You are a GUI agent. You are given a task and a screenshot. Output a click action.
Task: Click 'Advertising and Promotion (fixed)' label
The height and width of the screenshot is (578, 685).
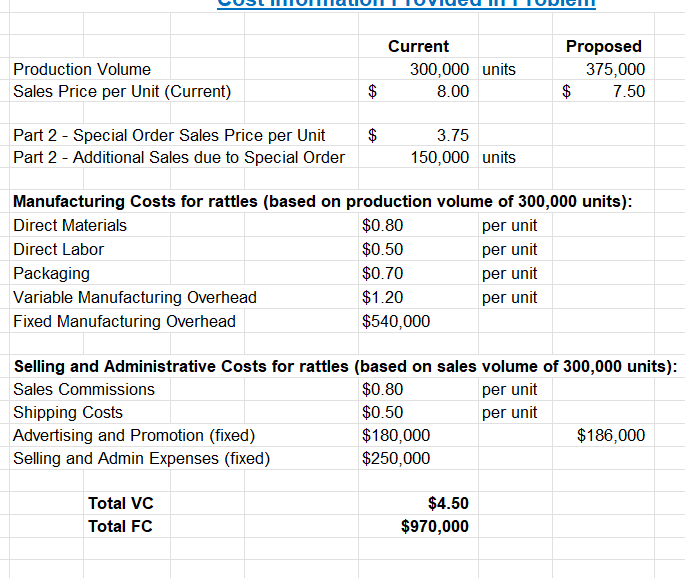coord(134,436)
